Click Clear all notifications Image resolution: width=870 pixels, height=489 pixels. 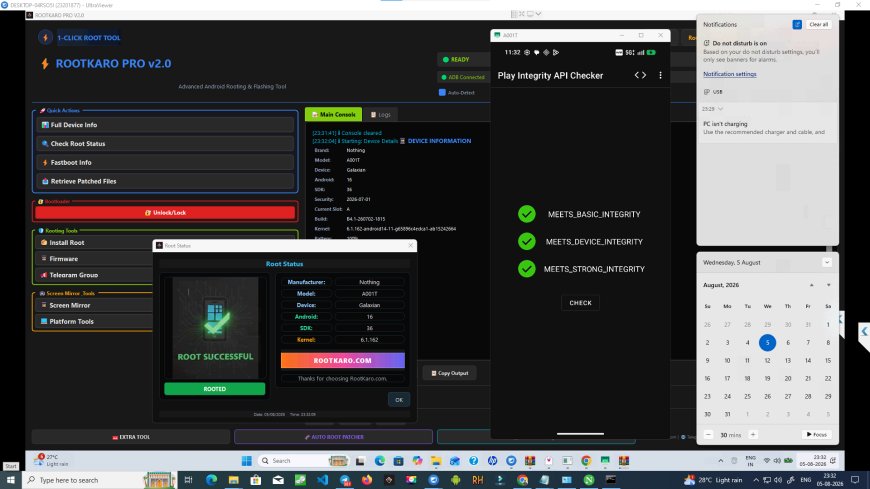[x=818, y=24]
